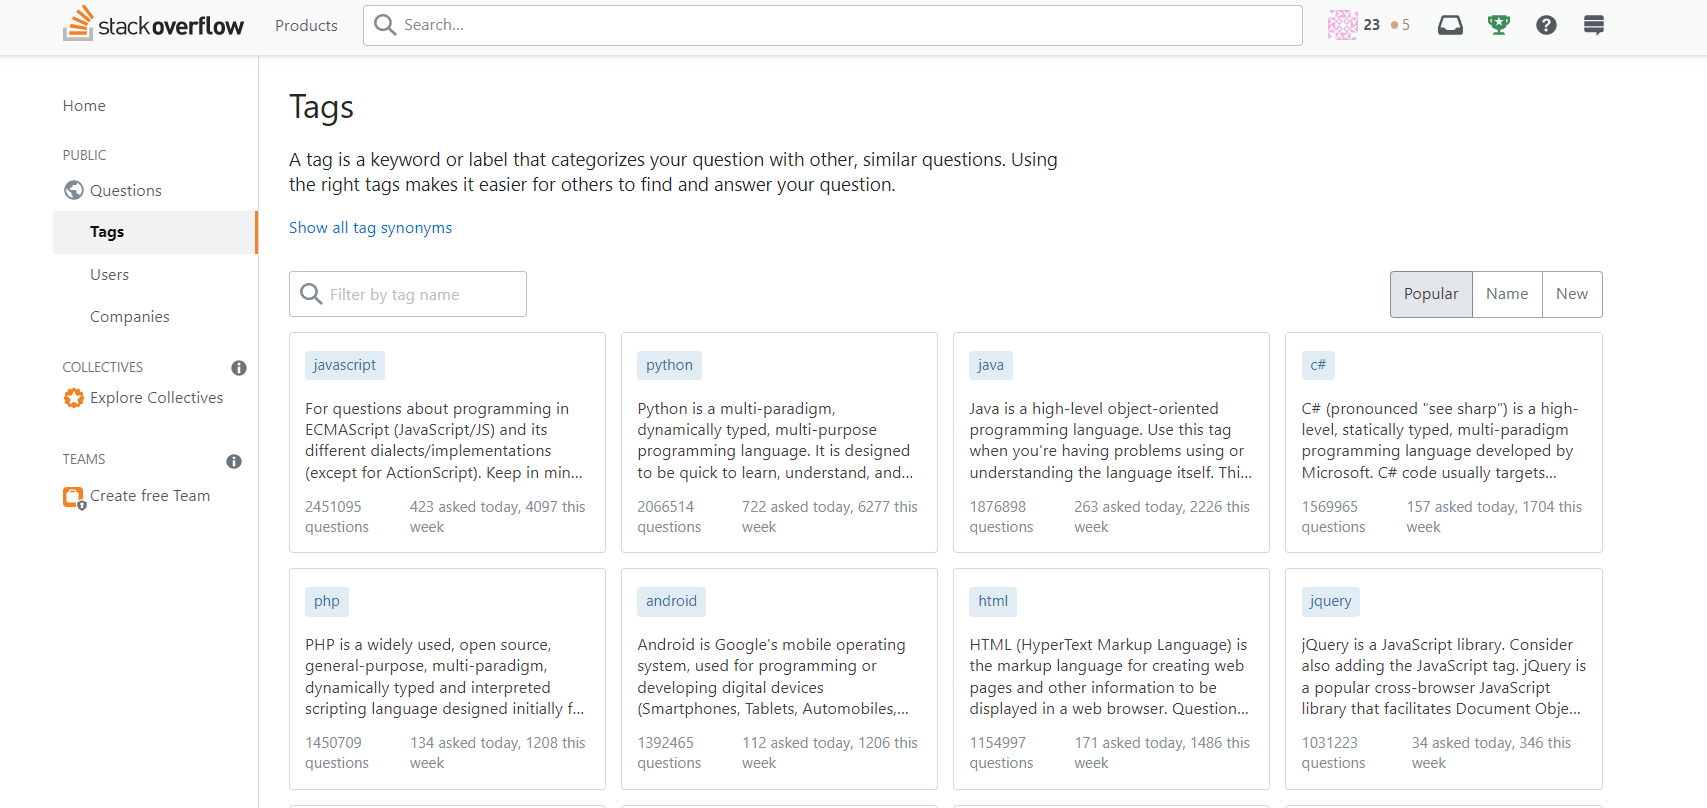The image size is (1707, 808).
Task: Open the jquery tag
Action: coord(1330,601)
